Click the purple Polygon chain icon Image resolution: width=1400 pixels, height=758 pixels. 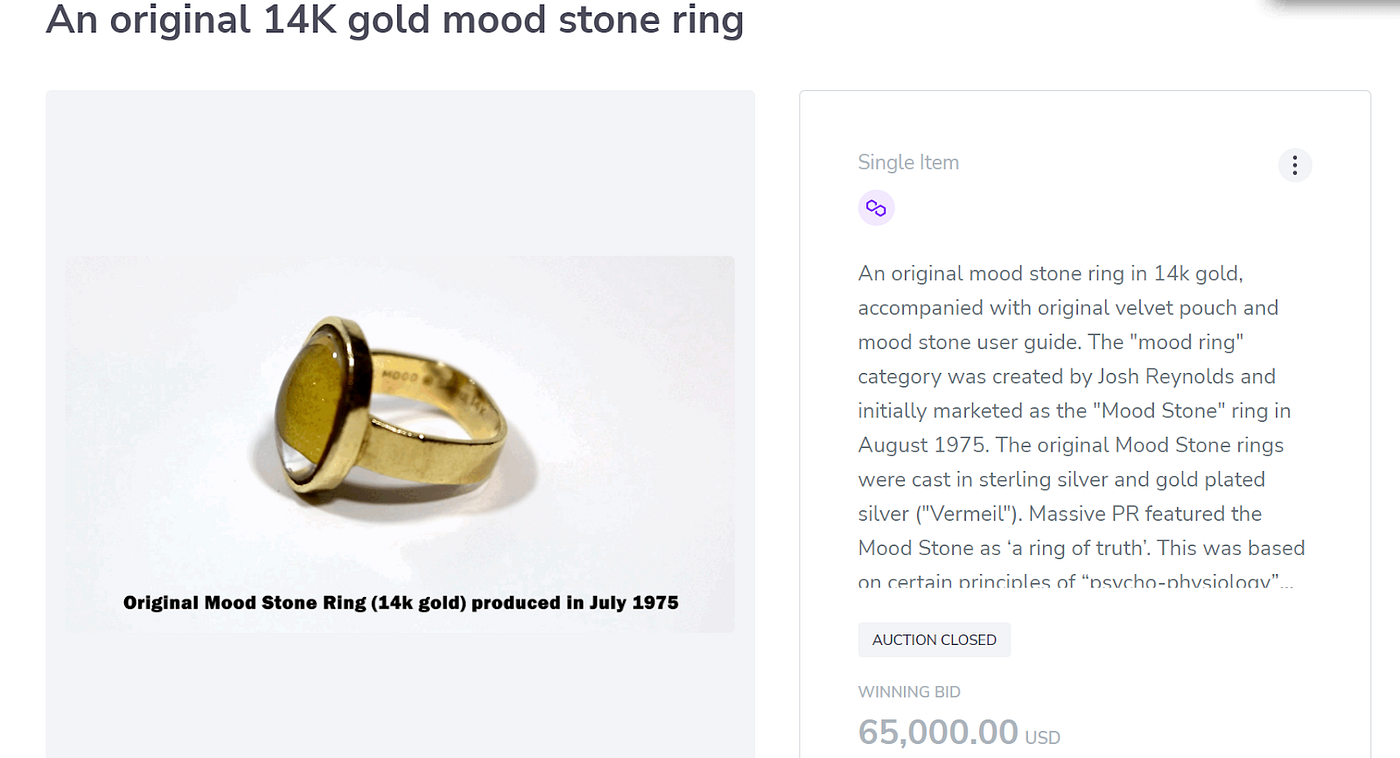pos(876,208)
